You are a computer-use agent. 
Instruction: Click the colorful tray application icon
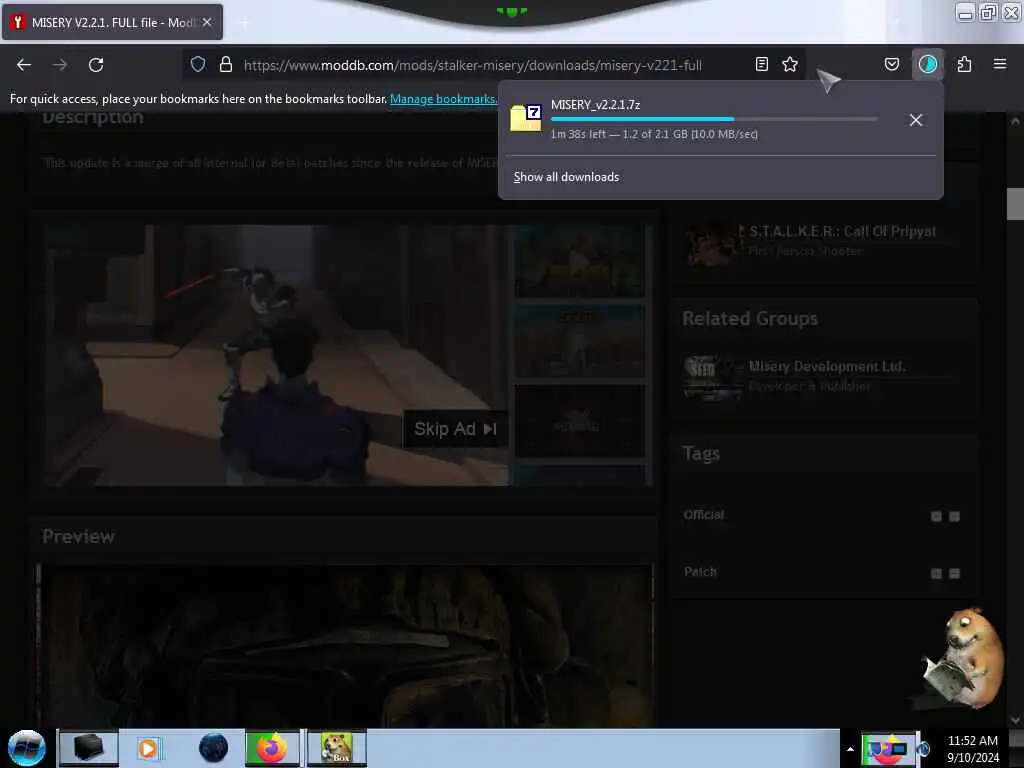888,748
